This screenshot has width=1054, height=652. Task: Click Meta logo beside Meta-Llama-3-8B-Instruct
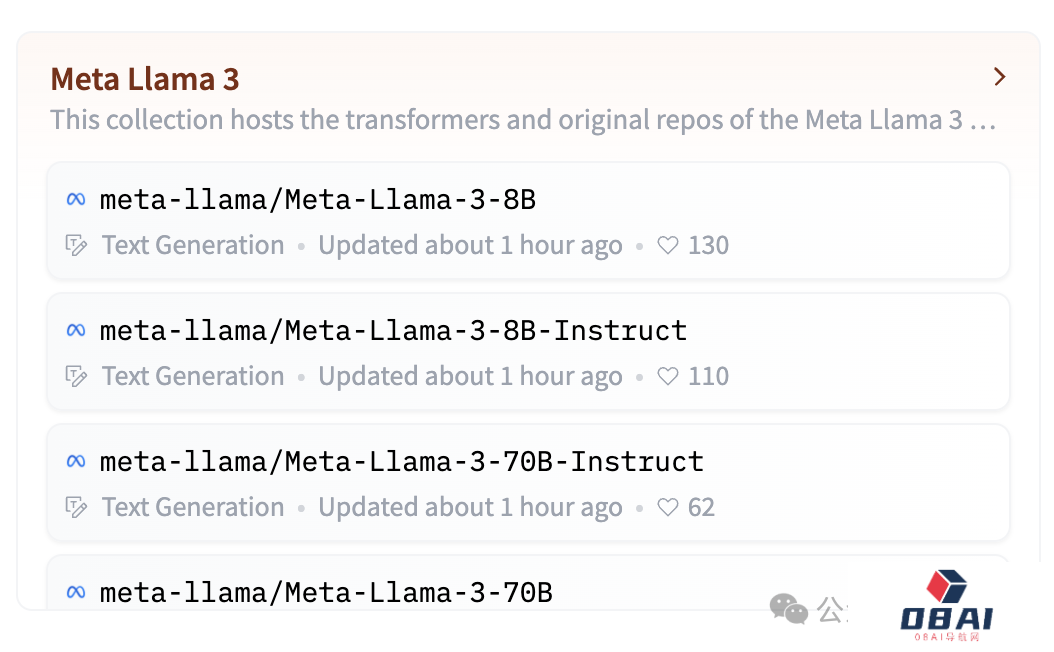click(x=76, y=330)
